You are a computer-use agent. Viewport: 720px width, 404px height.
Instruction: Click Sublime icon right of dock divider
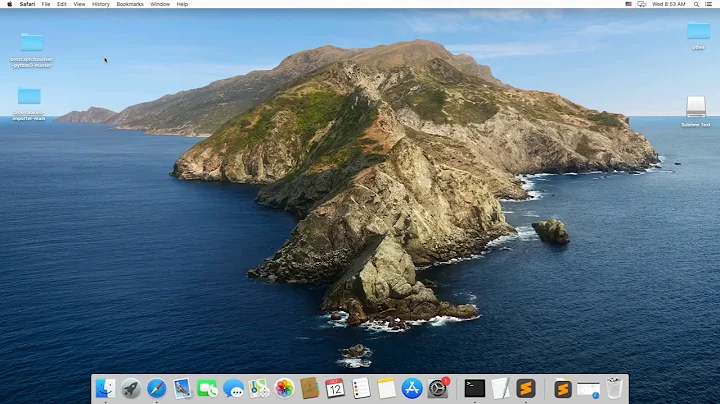pyautogui.click(x=563, y=389)
